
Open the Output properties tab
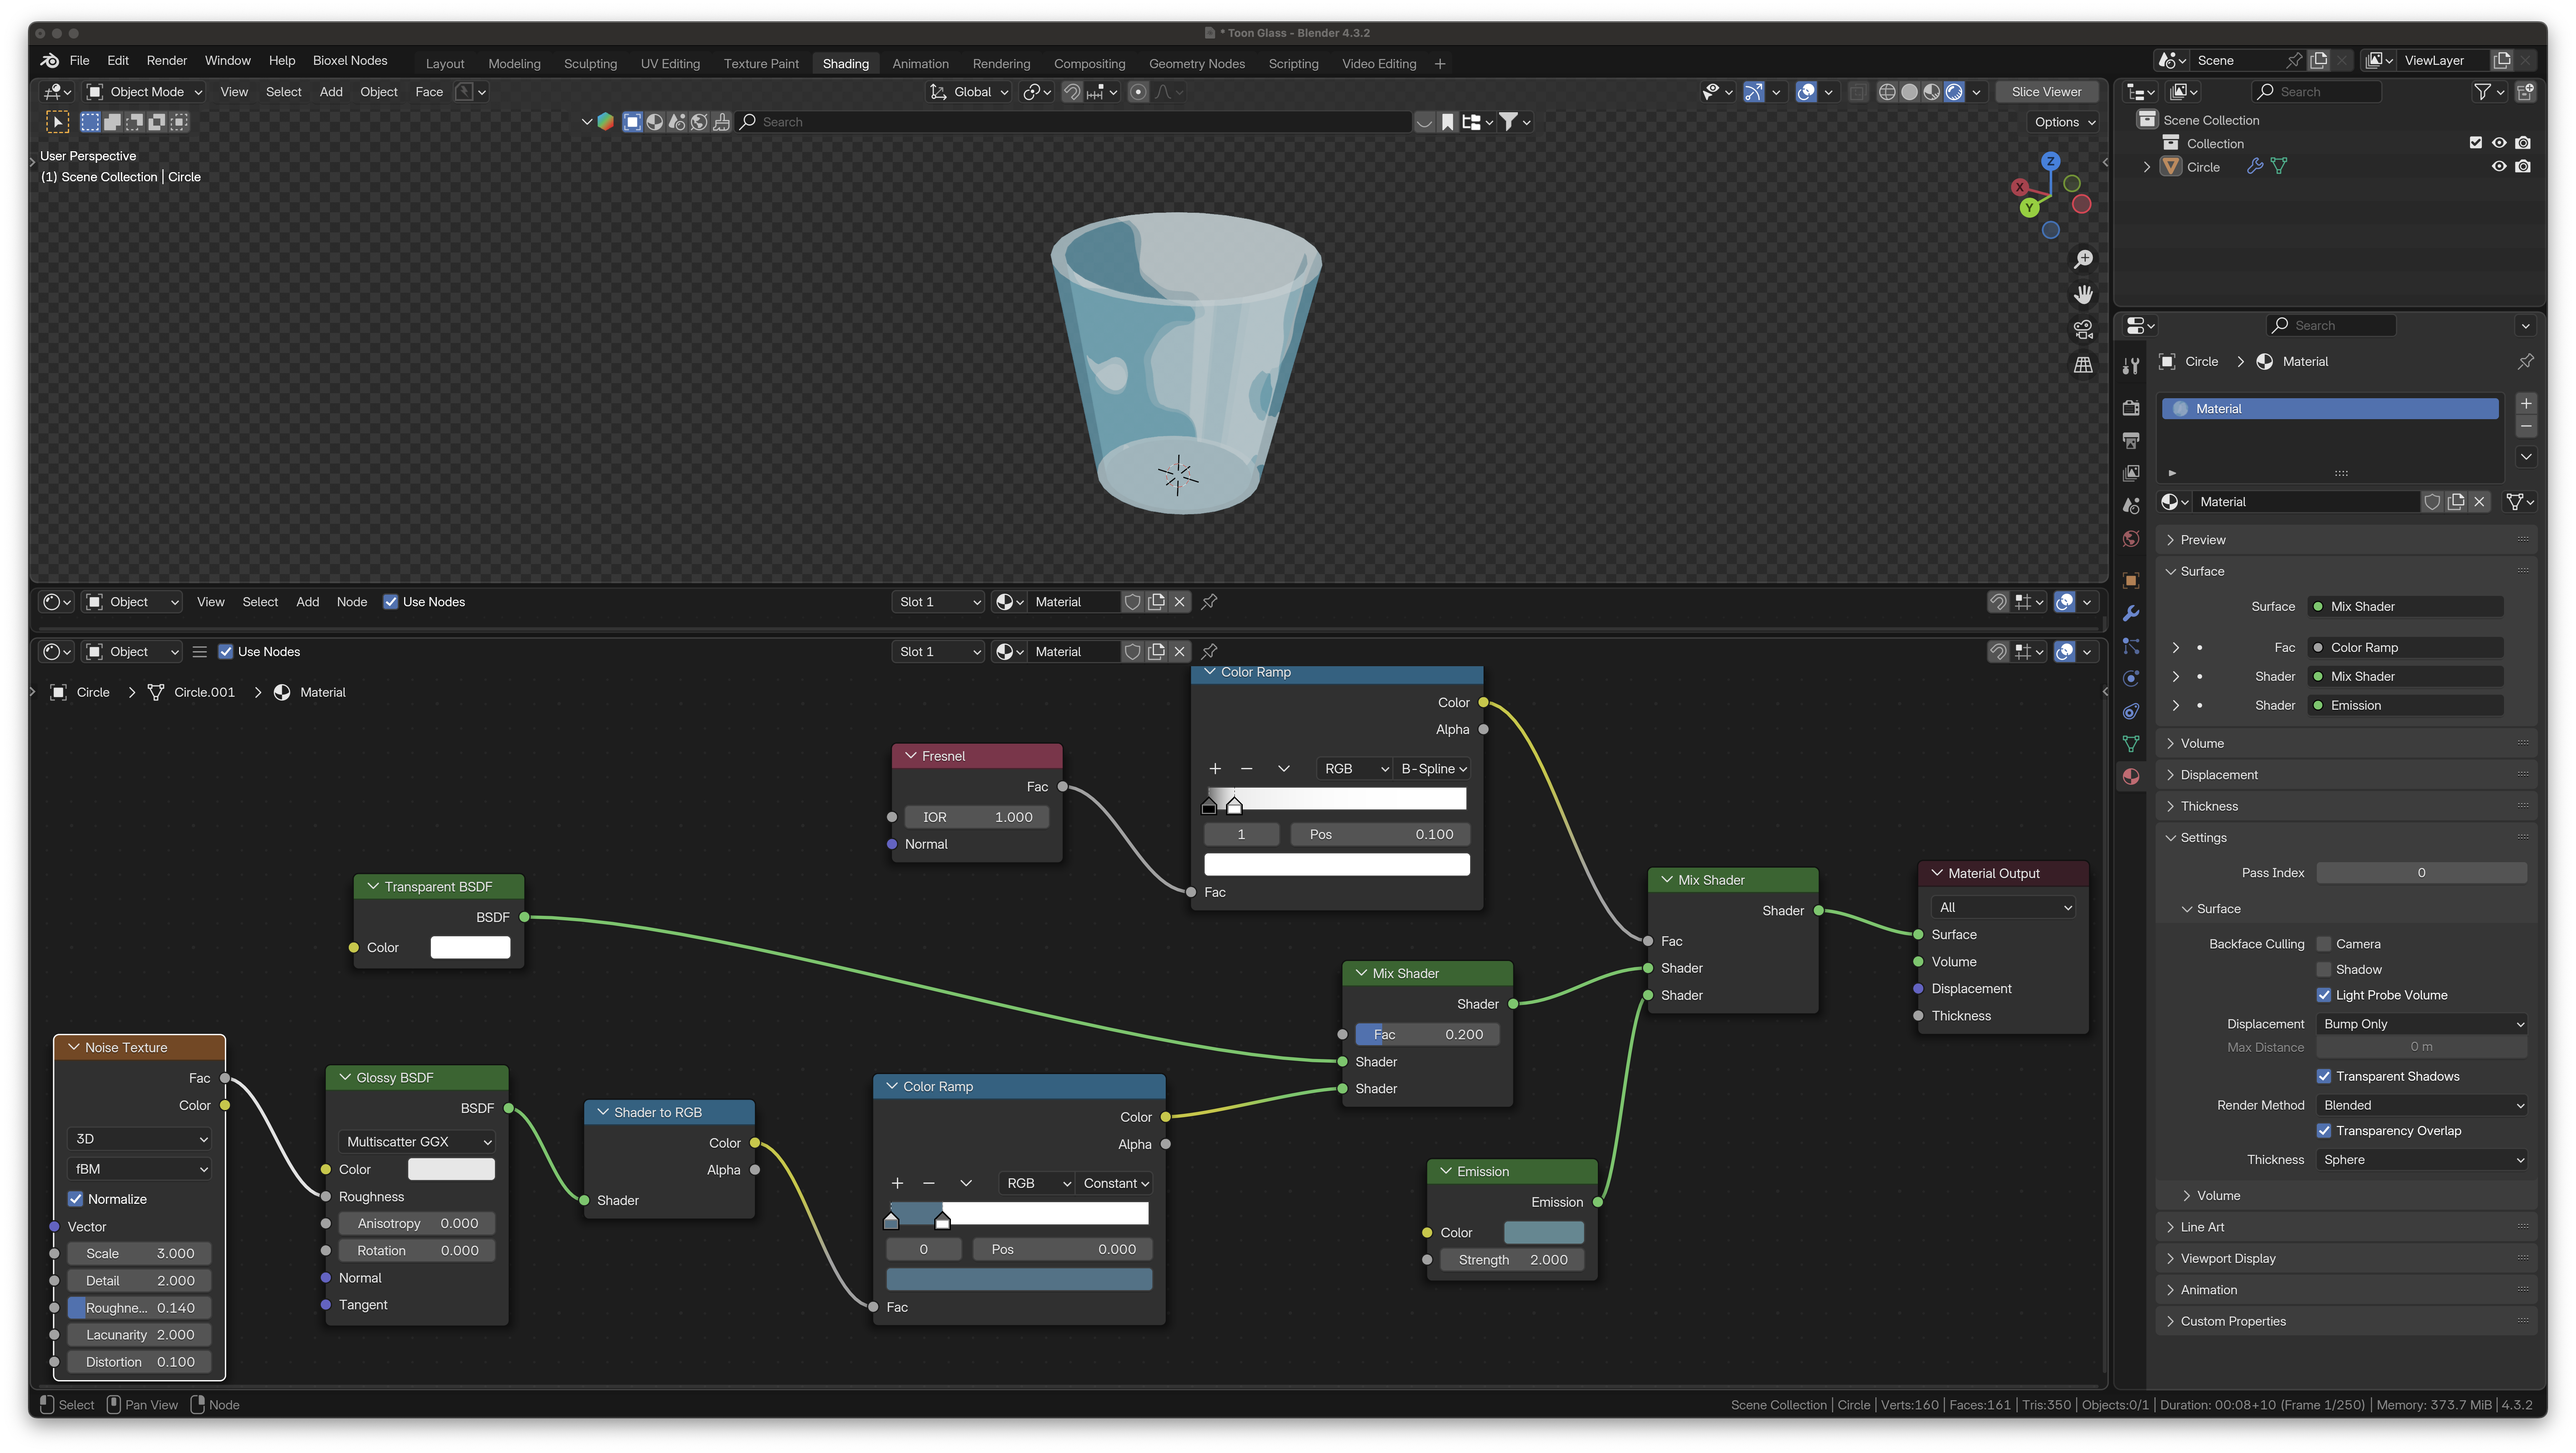[x=2131, y=440]
